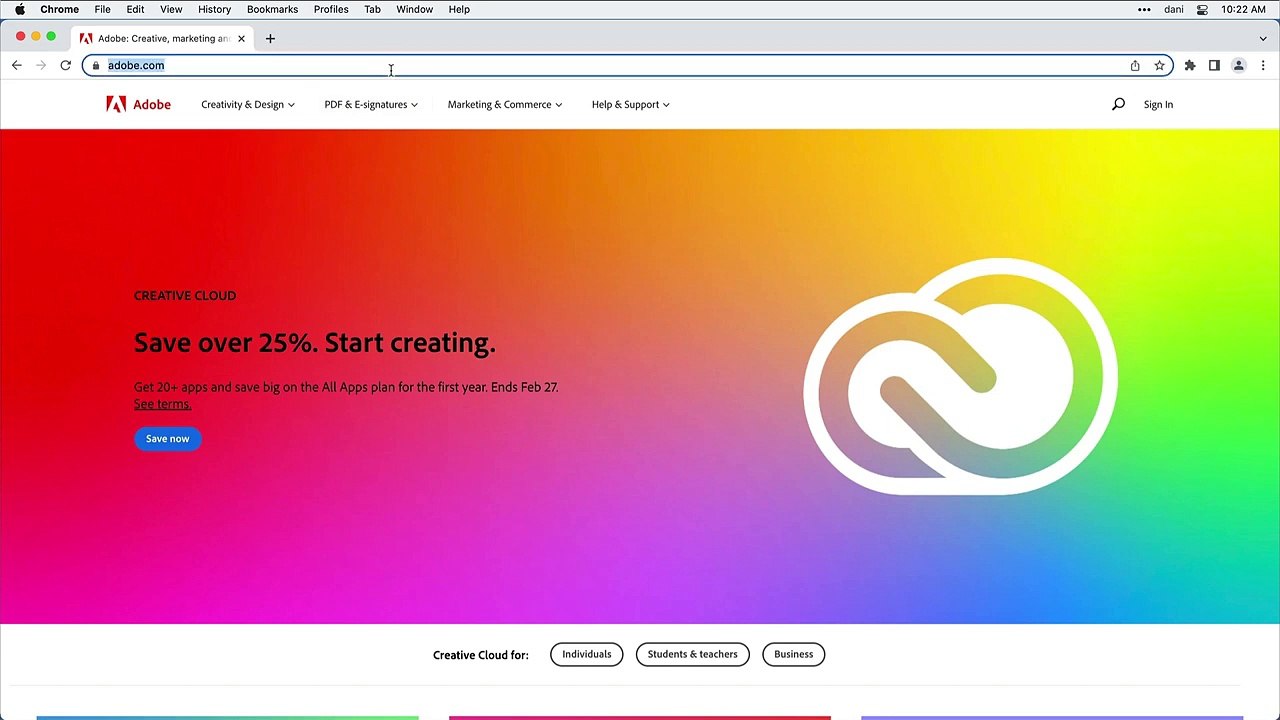Viewport: 1280px width, 720px height.
Task: Open the Window menu
Action: click(414, 9)
